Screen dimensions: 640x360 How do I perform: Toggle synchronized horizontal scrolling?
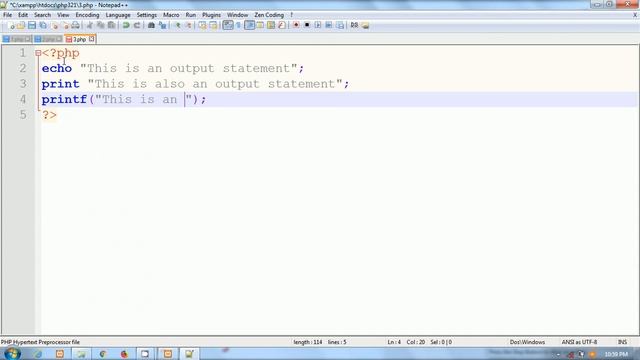point(213,25)
